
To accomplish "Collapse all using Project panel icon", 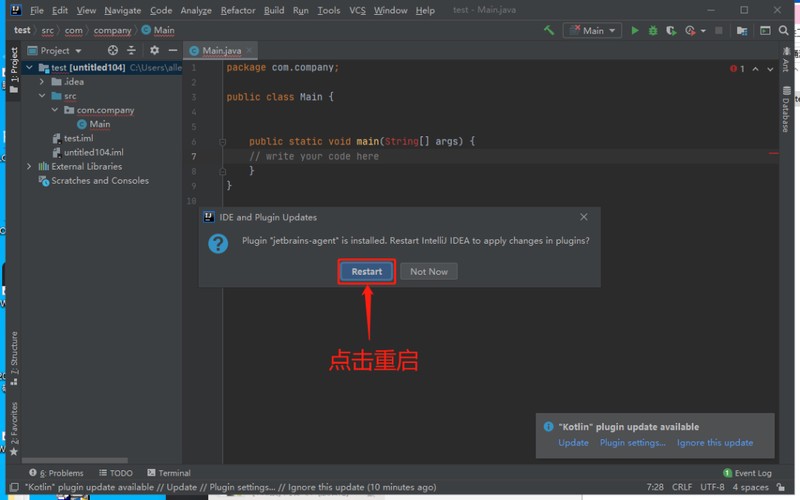I will 131,50.
